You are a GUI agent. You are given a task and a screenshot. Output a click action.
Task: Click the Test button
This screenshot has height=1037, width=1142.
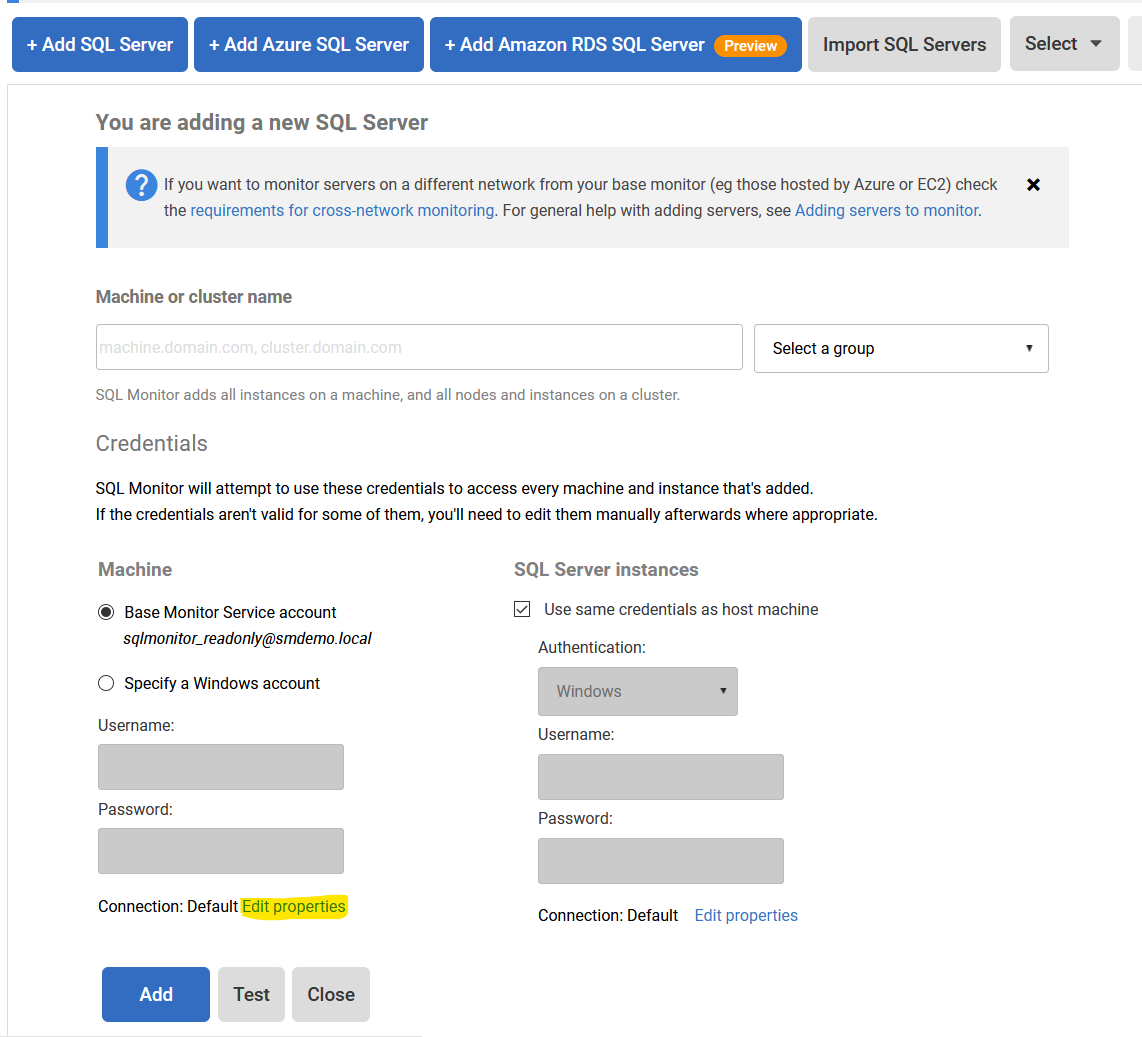(251, 994)
